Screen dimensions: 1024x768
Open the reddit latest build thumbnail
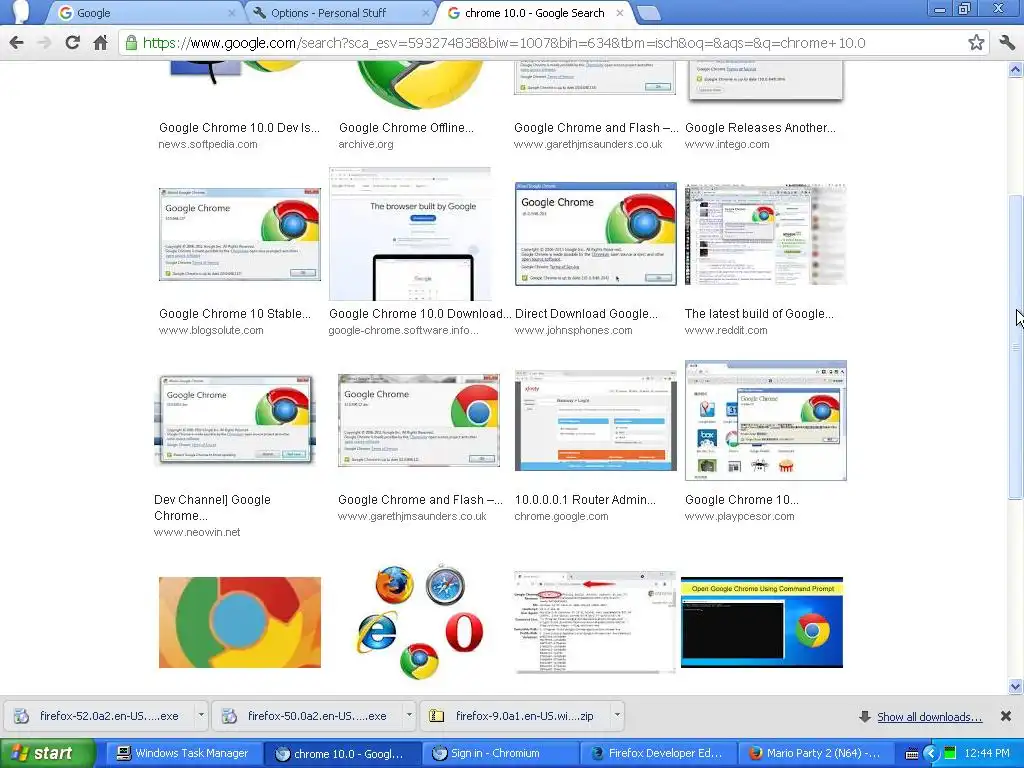pyautogui.click(x=765, y=234)
